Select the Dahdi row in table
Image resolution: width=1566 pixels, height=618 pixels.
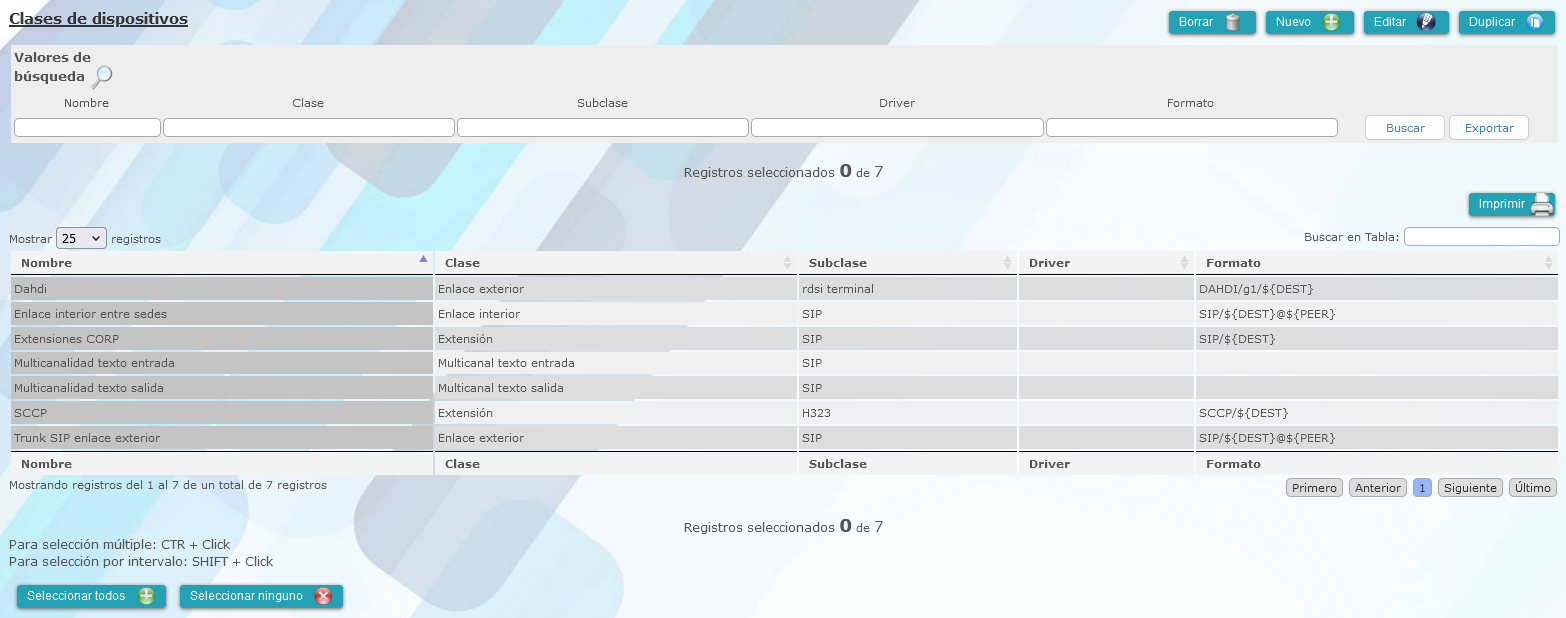[785, 288]
